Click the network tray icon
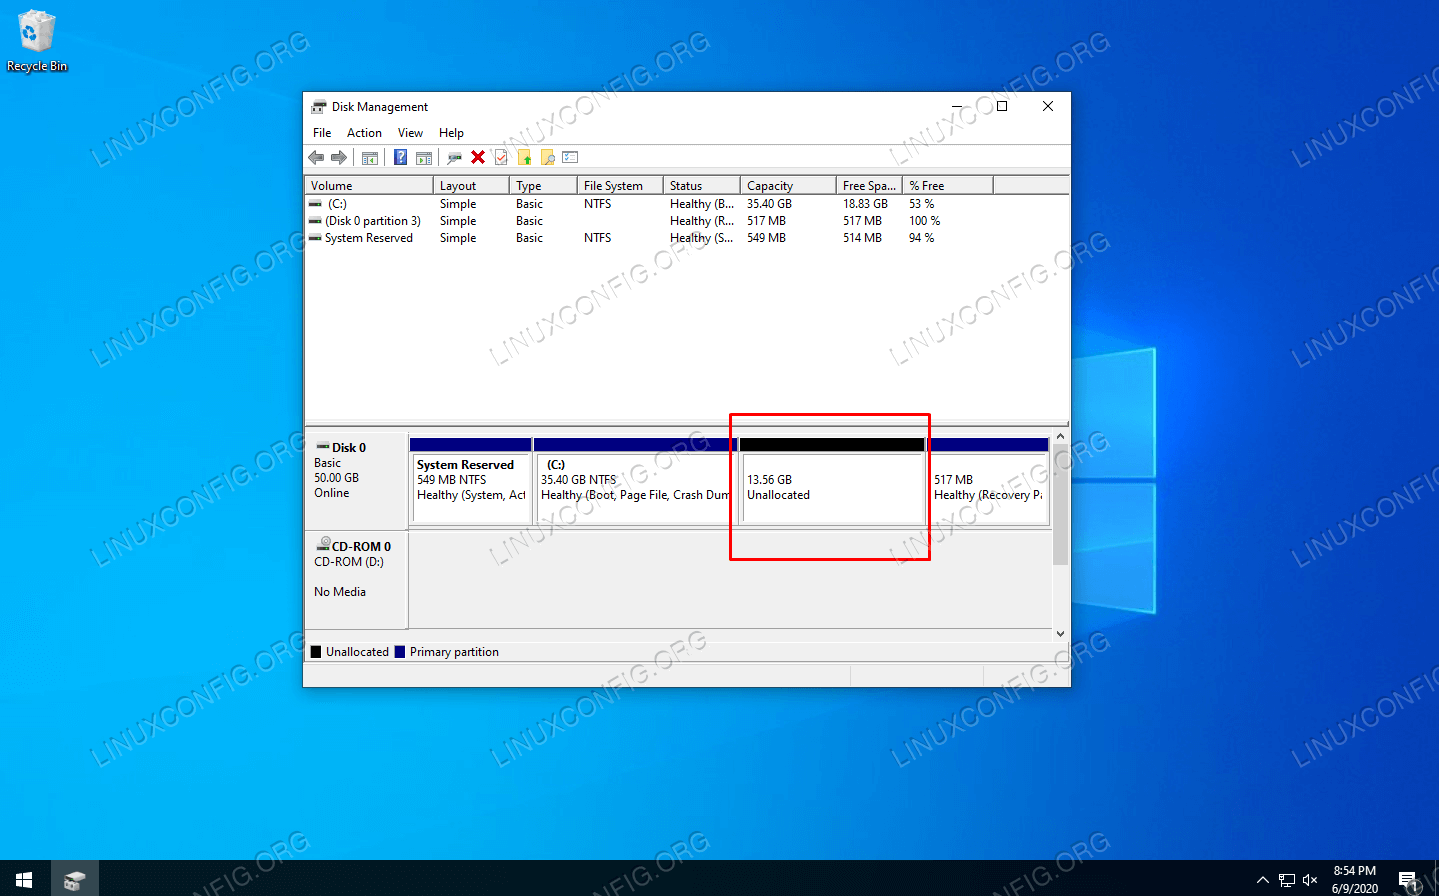Viewport: 1439px width, 896px height. point(1286,880)
